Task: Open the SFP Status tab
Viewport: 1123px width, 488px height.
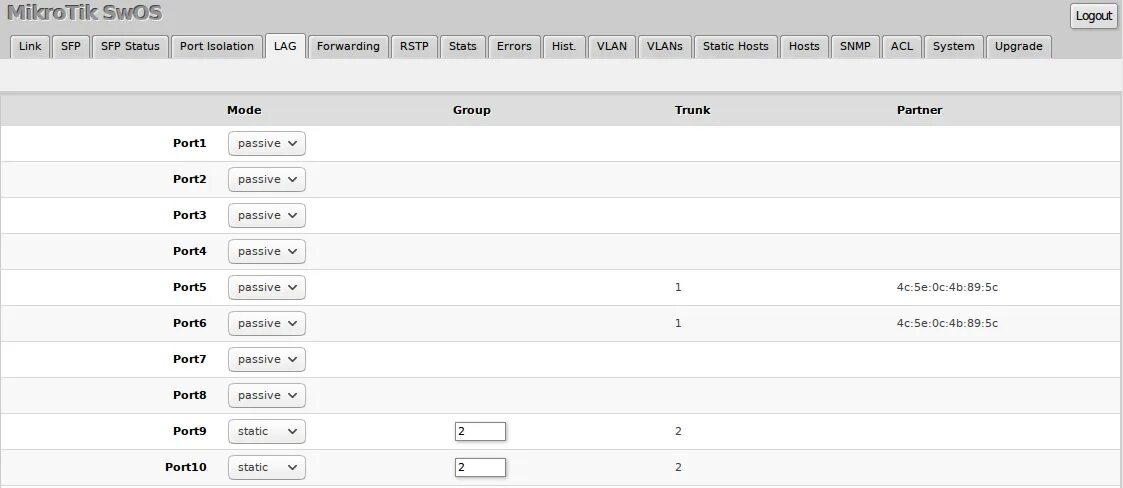Action: 130,47
